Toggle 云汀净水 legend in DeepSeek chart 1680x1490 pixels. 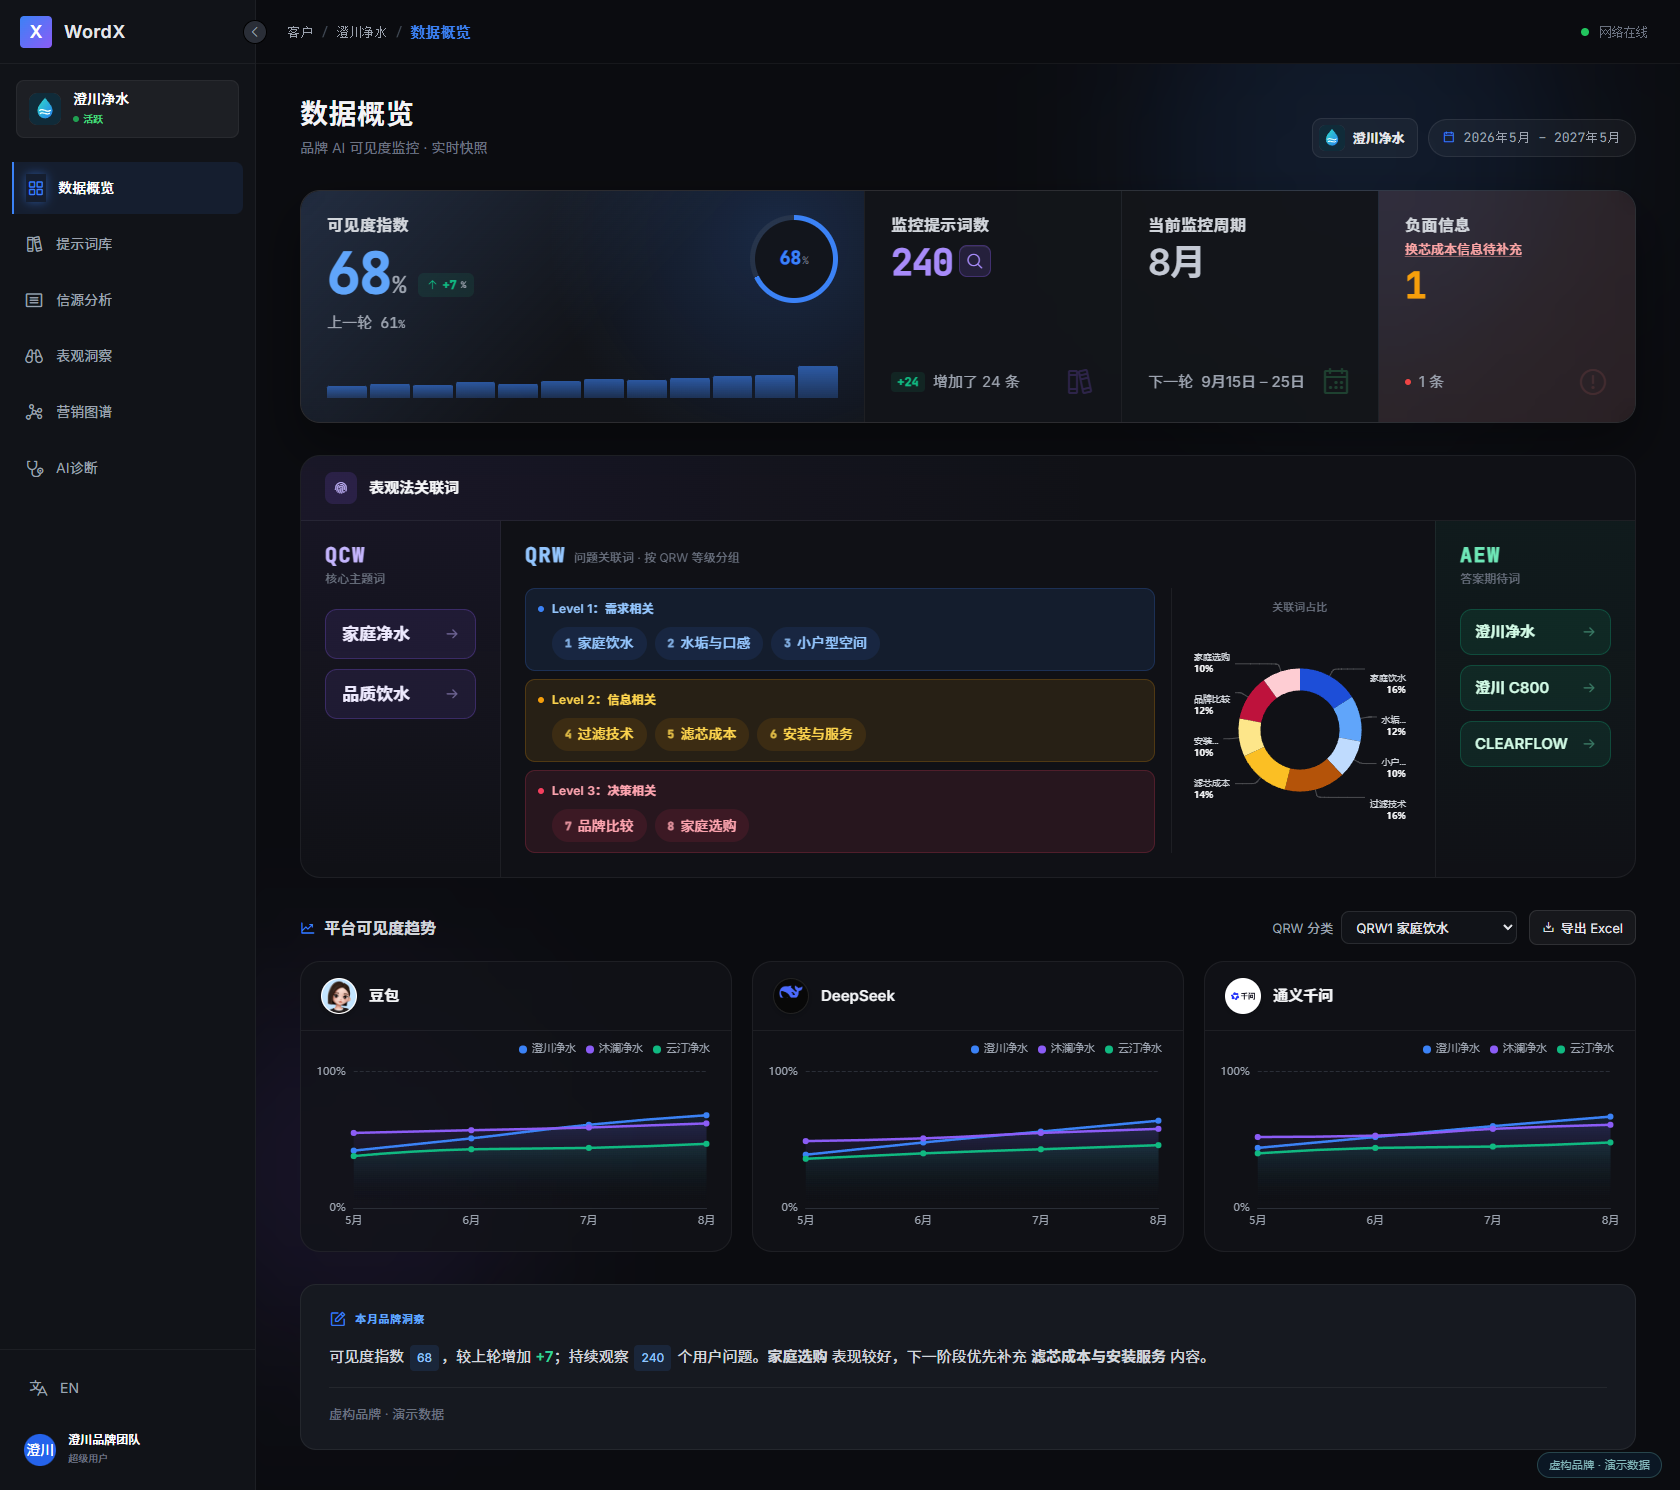(x=1133, y=1049)
